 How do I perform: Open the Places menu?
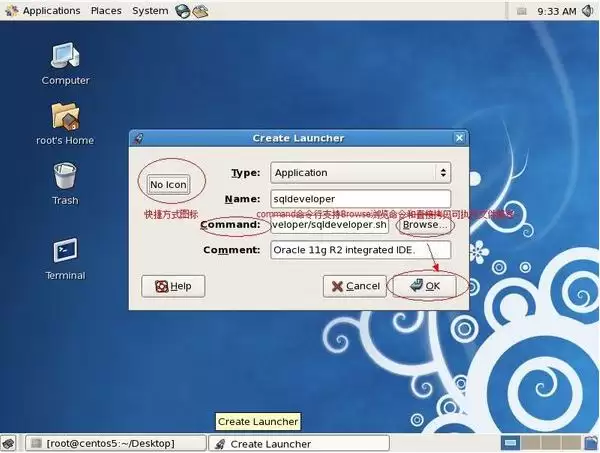tap(106, 11)
